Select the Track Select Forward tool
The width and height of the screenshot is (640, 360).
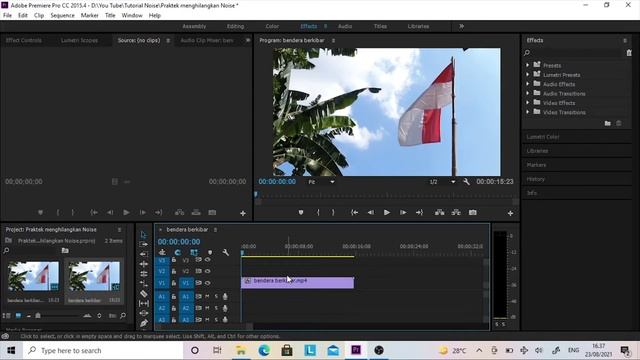pos(143,244)
